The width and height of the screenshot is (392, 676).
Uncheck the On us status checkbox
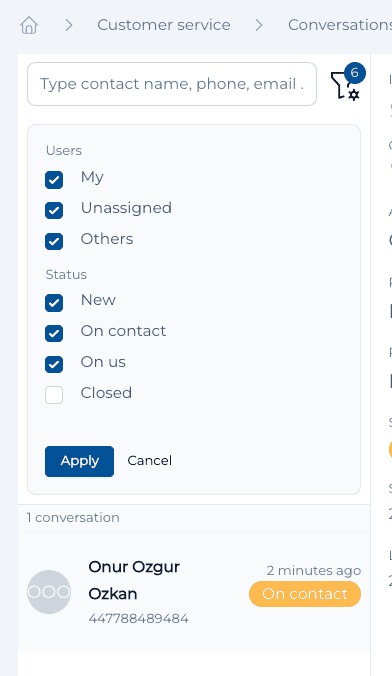tap(54, 364)
